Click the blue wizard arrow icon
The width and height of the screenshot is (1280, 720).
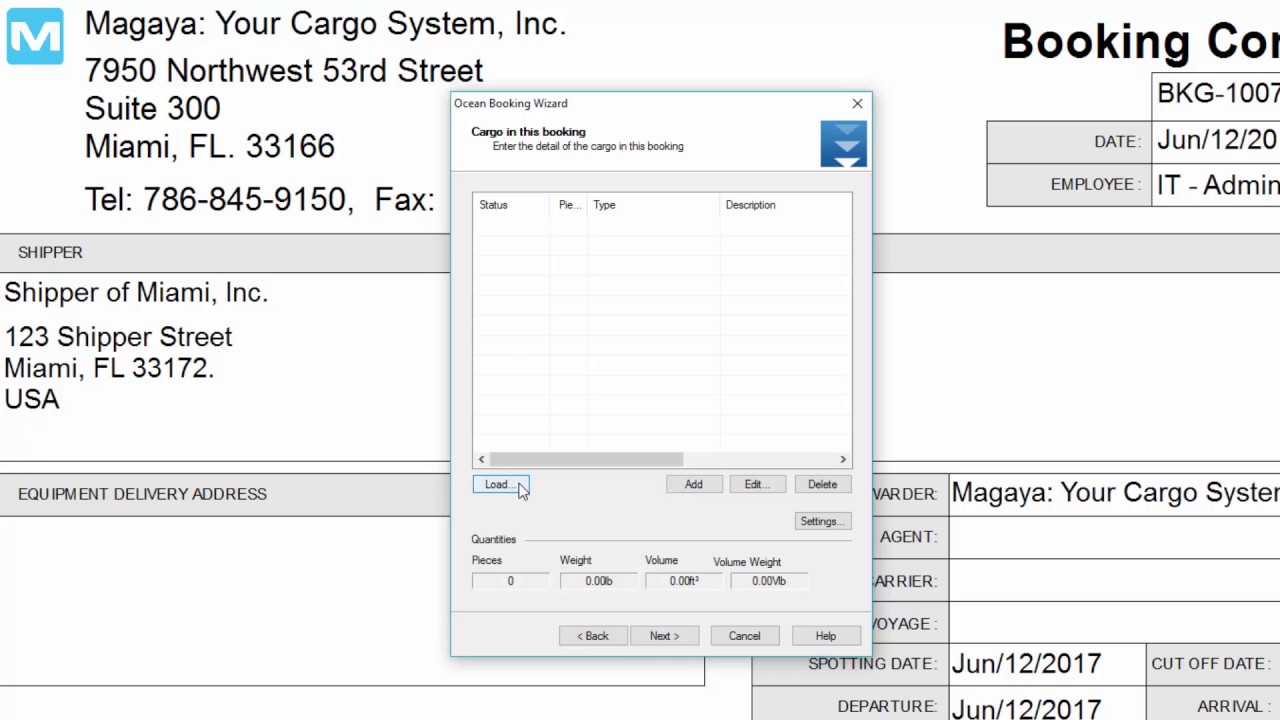843,143
